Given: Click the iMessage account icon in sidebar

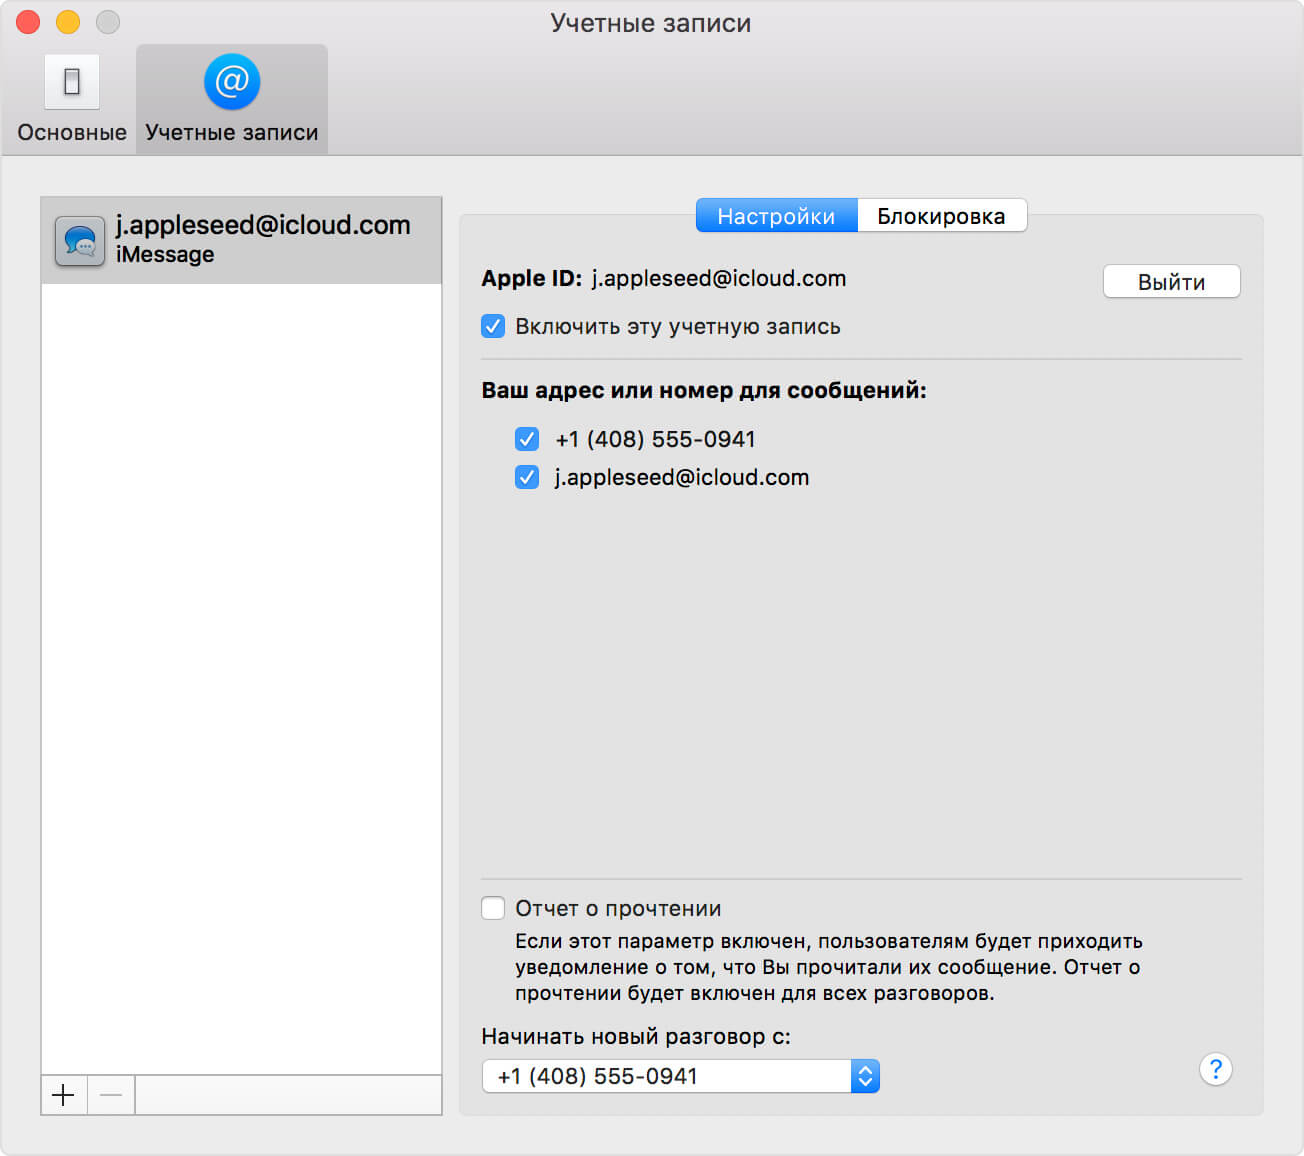Looking at the screenshot, I should point(80,241).
